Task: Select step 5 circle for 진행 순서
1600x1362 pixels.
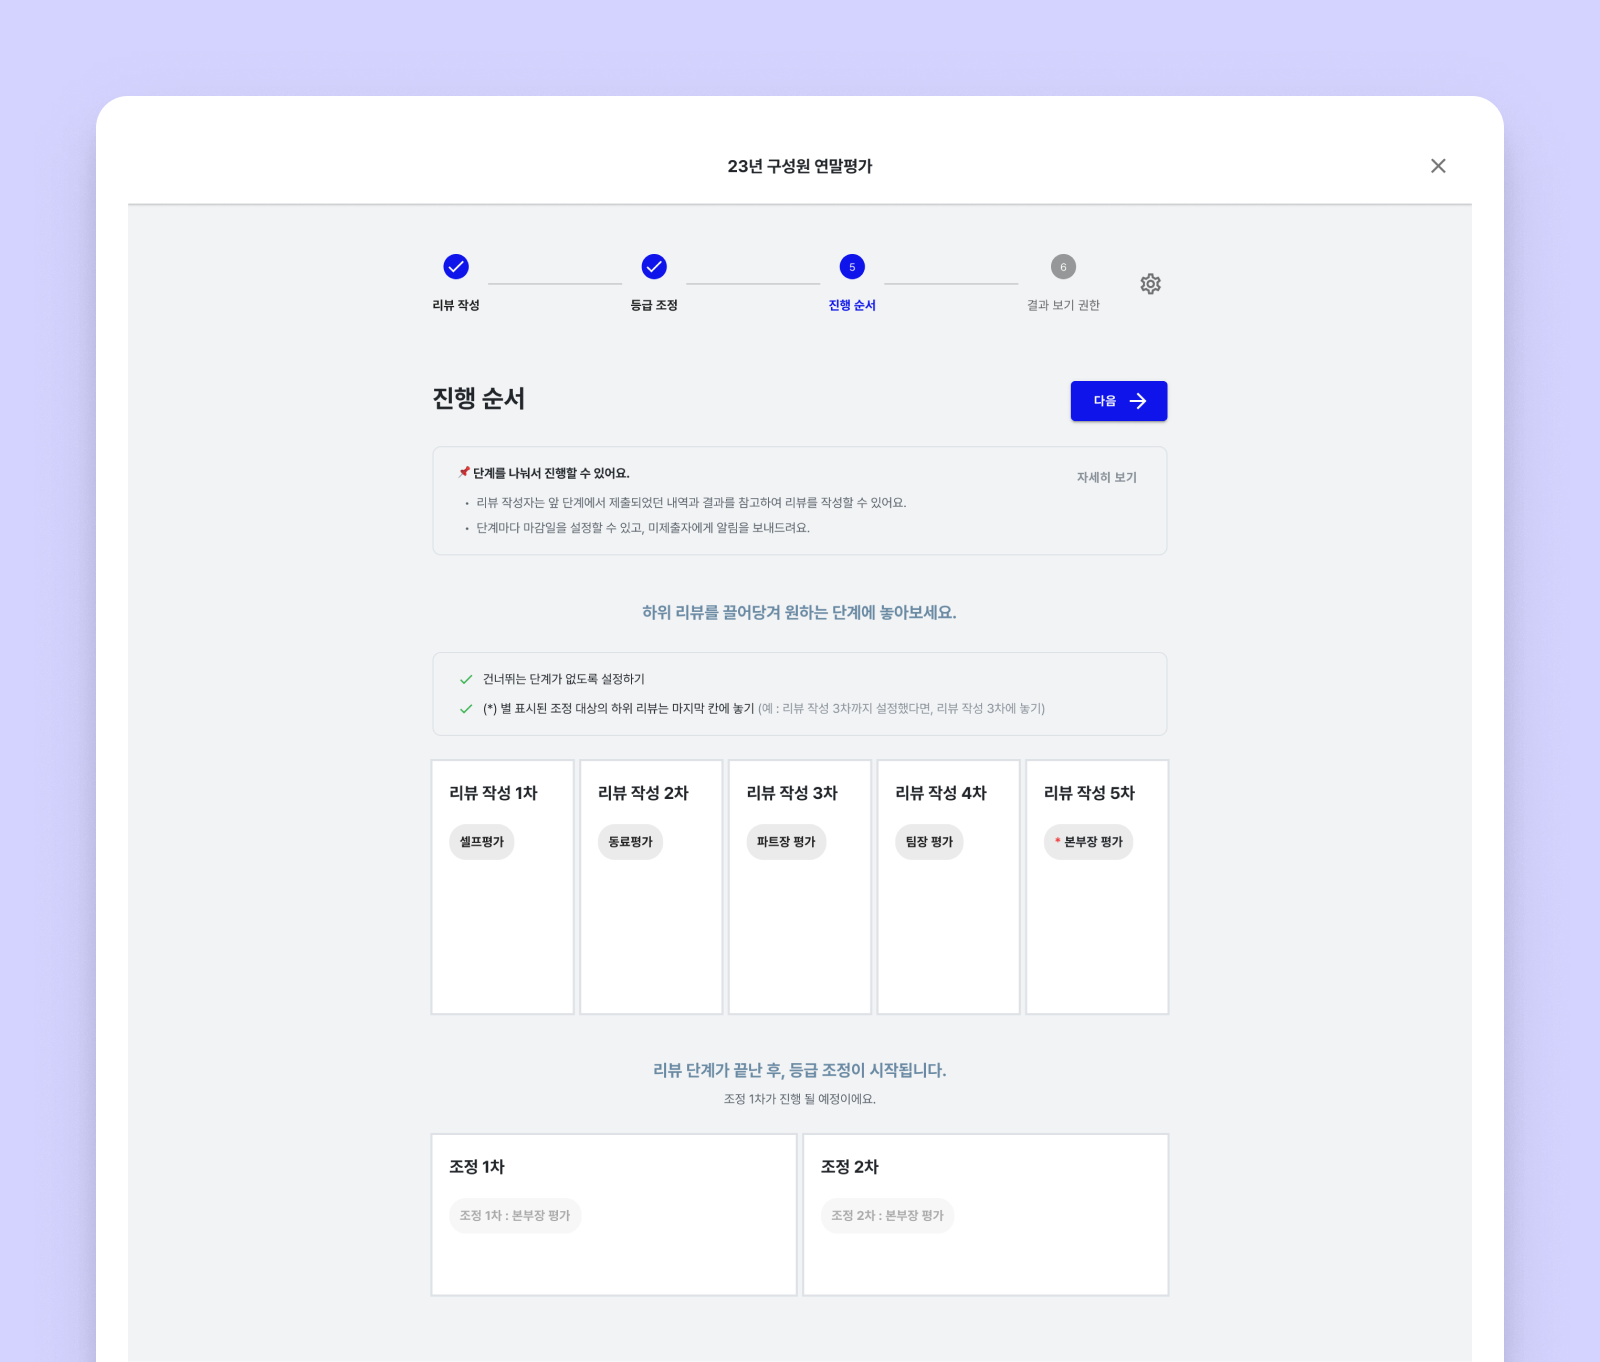Action: pyautogui.click(x=852, y=267)
